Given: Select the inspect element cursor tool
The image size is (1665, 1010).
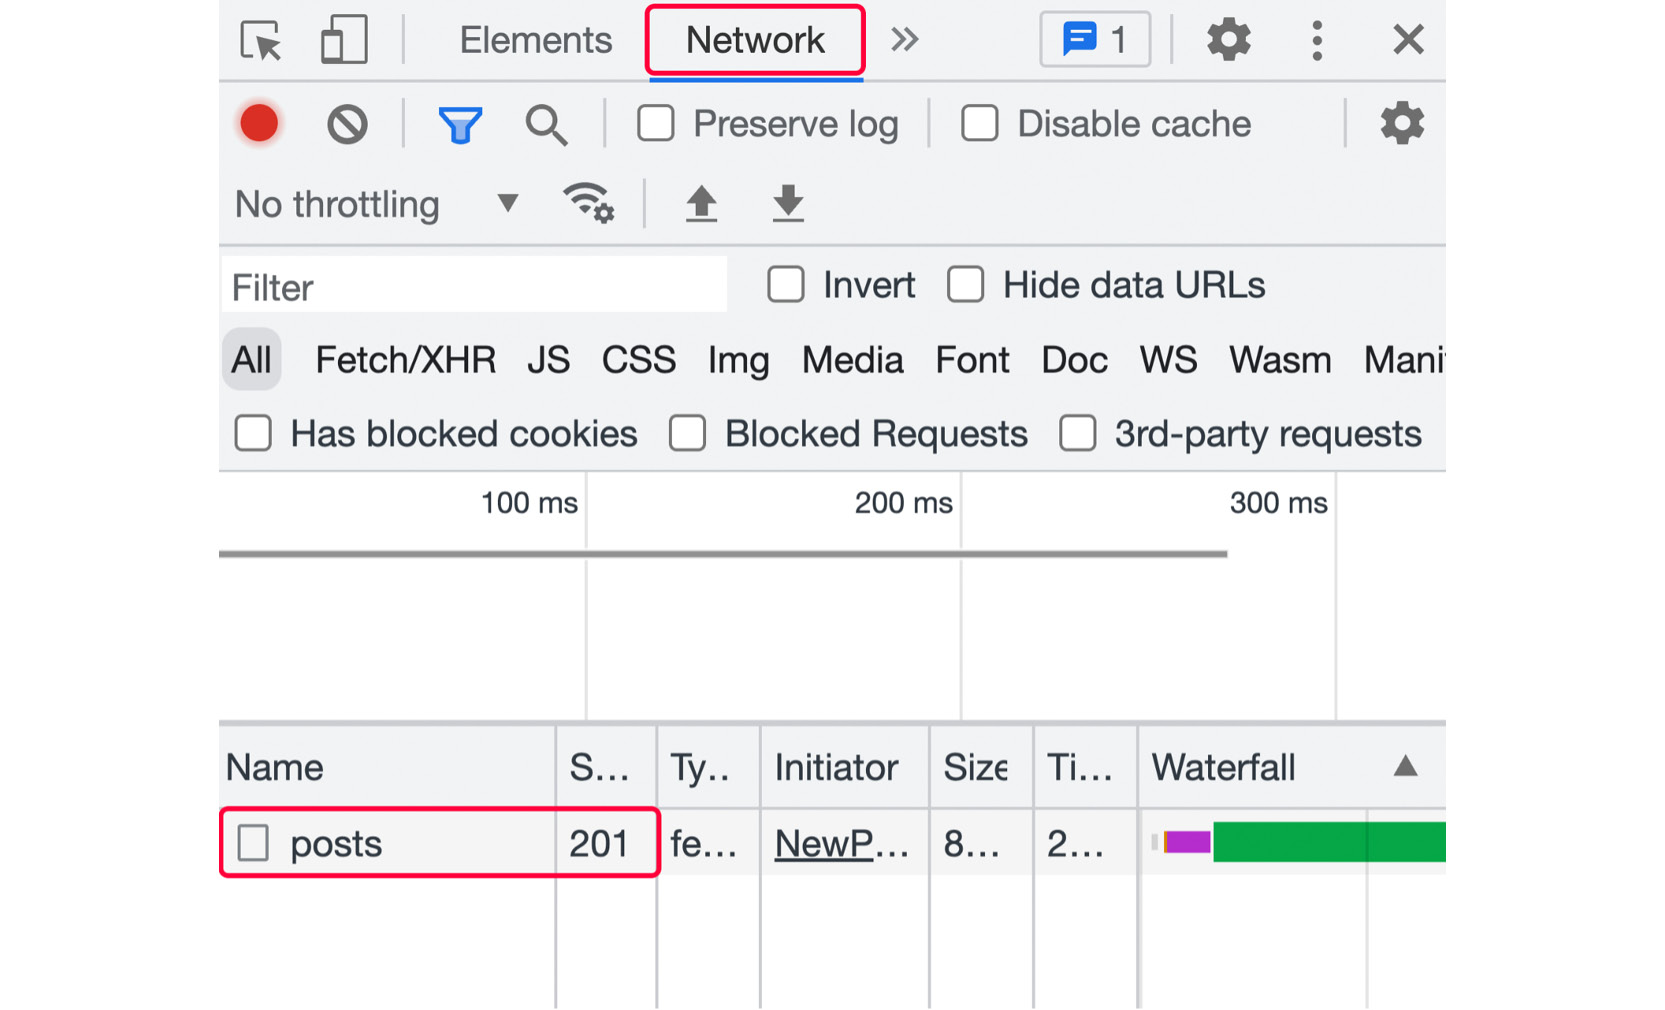Looking at the screenshot, I should [x=258, y=40].
